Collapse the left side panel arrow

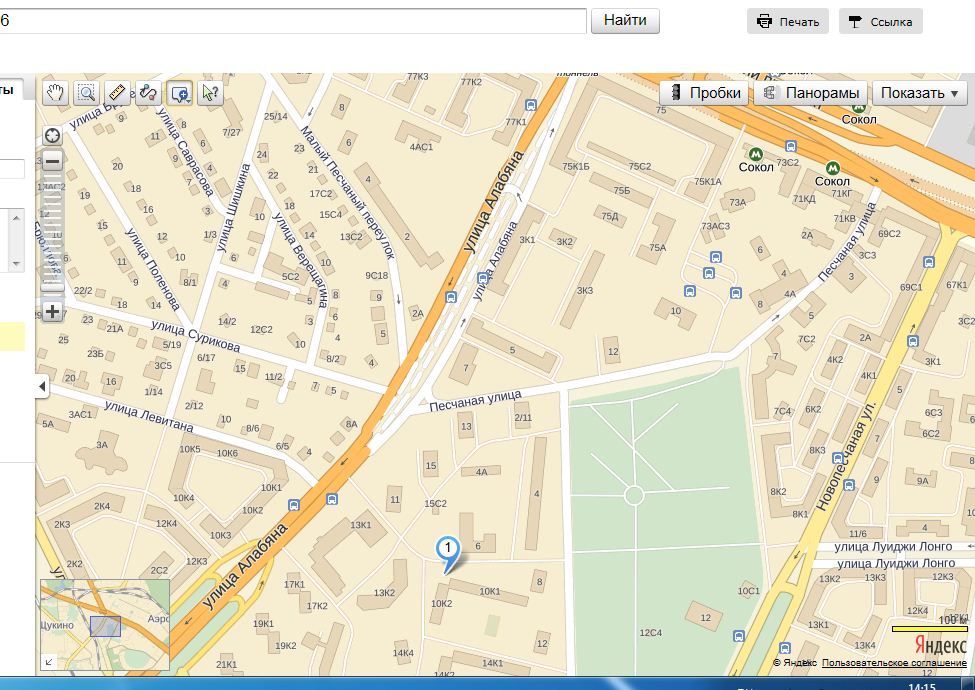pos(42,386)
